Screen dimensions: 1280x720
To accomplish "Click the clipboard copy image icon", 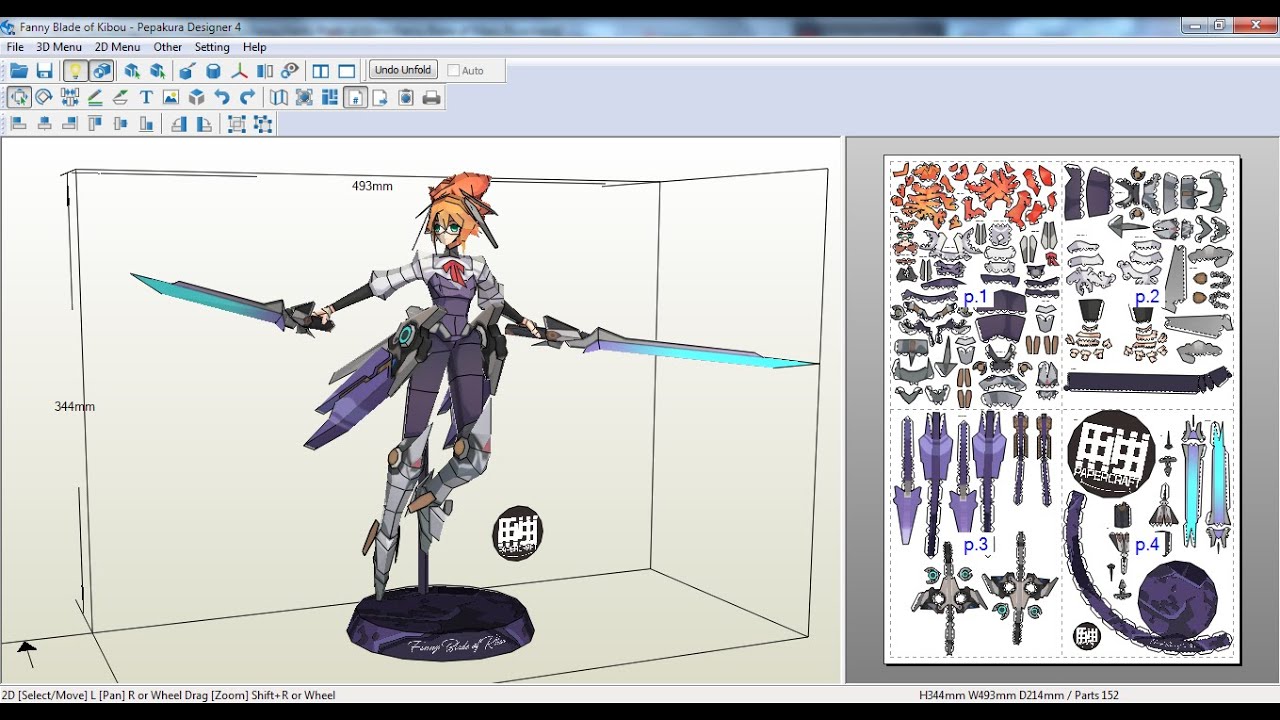I will (406, 97).
